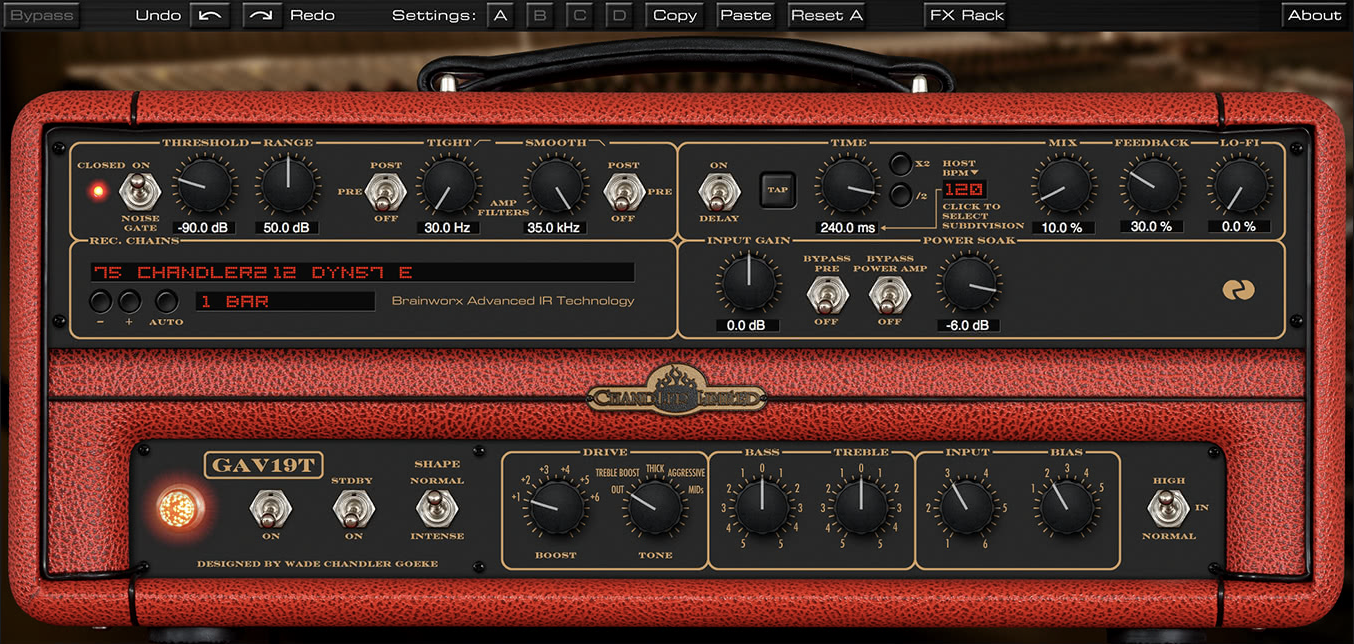Double the delay time with X2
The width and height of the screenshot is (1354, 644).
pyautogui.click(x=901, y=166)
